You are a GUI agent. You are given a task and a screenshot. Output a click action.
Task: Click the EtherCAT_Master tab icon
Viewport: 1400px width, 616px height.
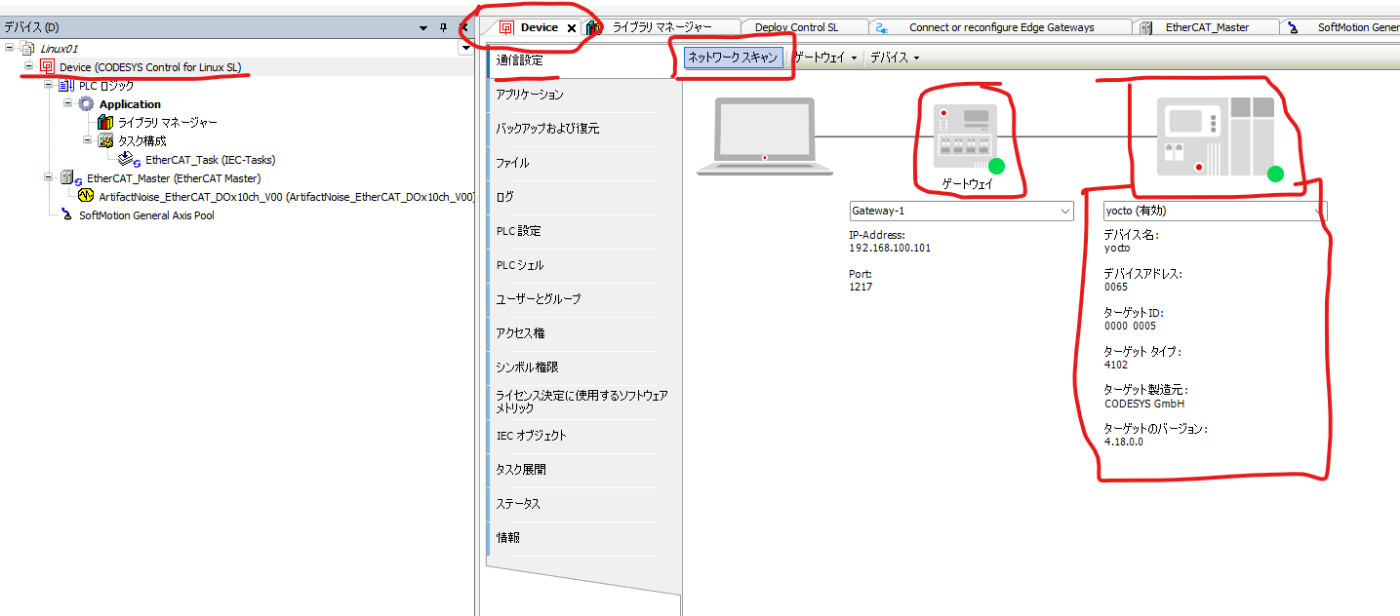coord(1146,28)
